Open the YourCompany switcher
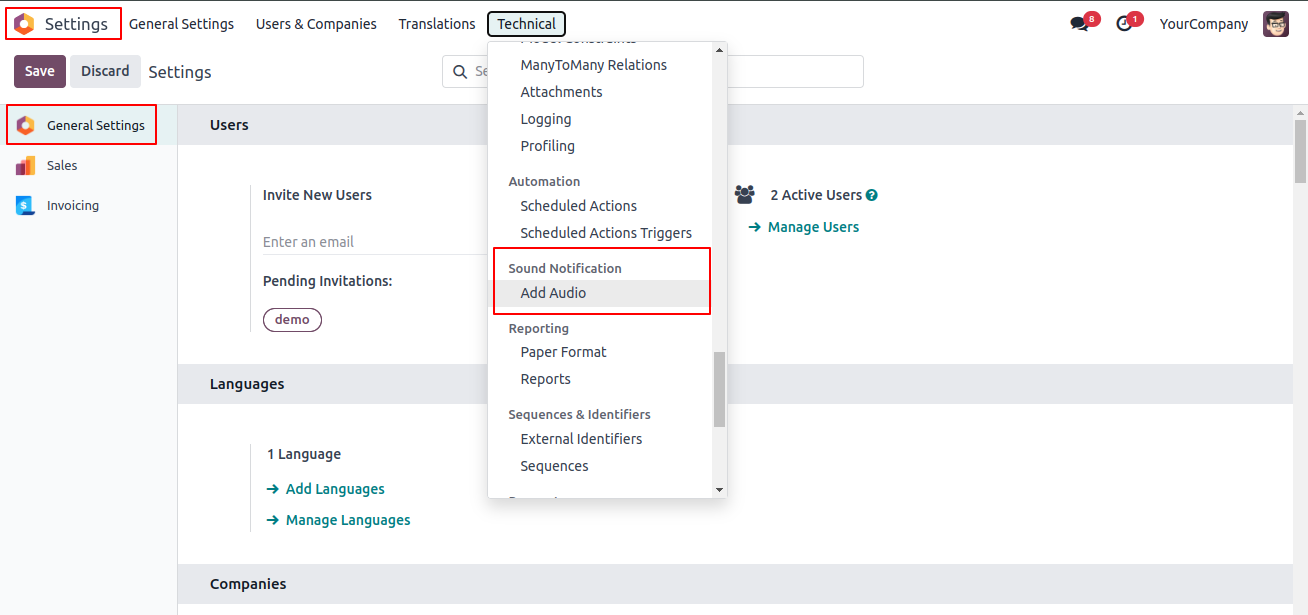The image size is (1308, 615). [1204, 24]
